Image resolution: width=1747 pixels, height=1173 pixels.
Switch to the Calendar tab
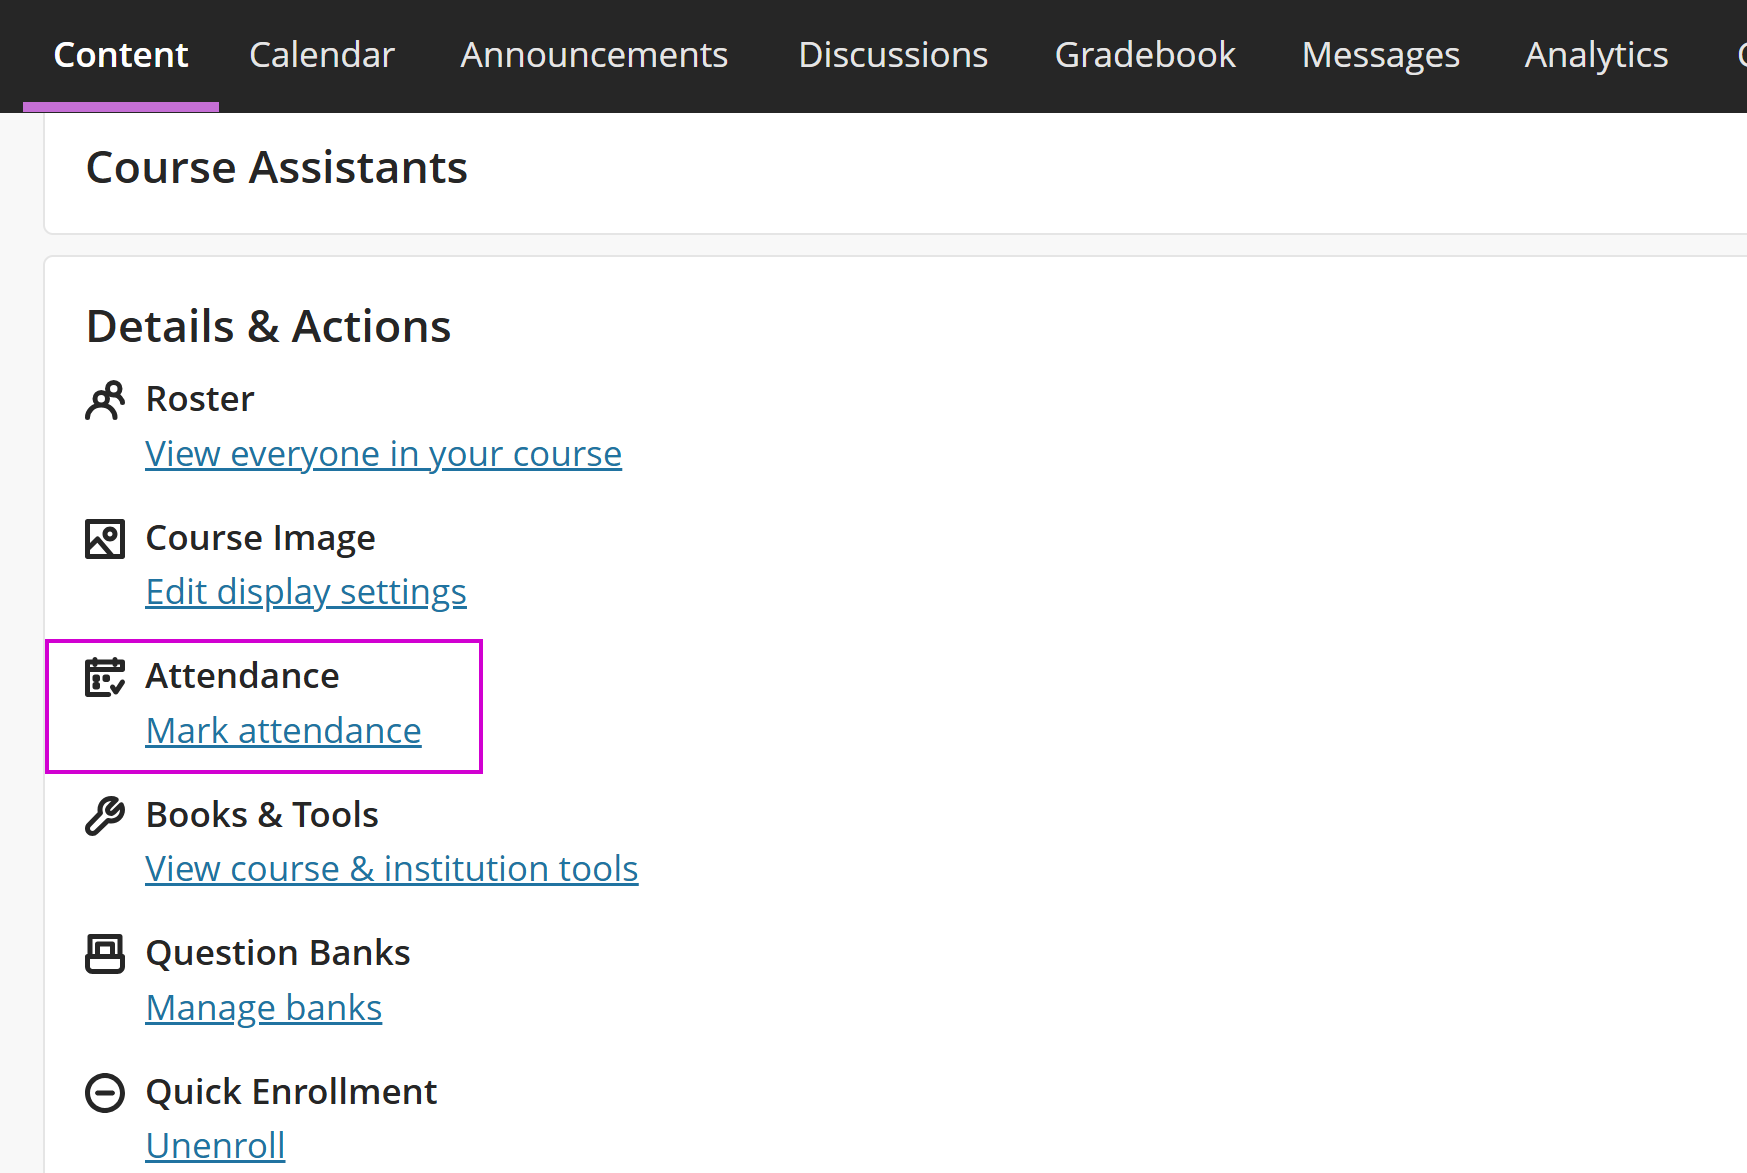tap(322, 55)
